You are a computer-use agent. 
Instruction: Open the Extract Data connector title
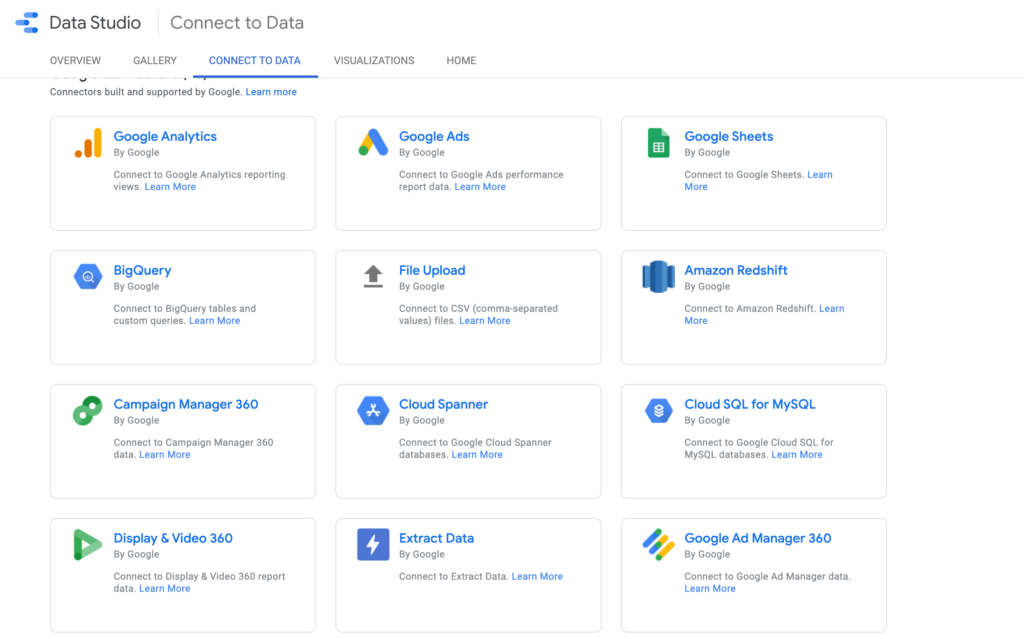(436, 538)
